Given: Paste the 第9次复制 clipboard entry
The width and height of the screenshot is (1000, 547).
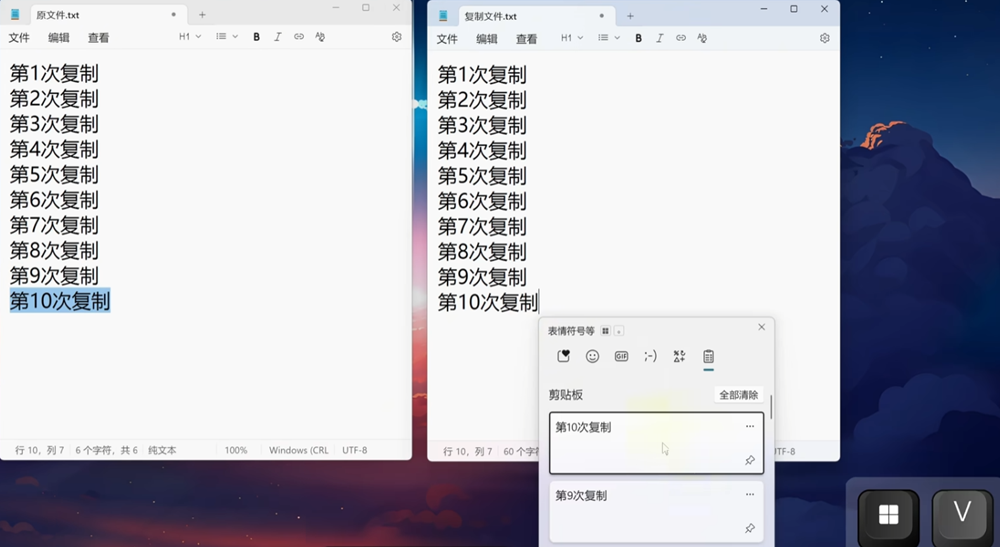Looking at the screenshot, I should 640,510.
